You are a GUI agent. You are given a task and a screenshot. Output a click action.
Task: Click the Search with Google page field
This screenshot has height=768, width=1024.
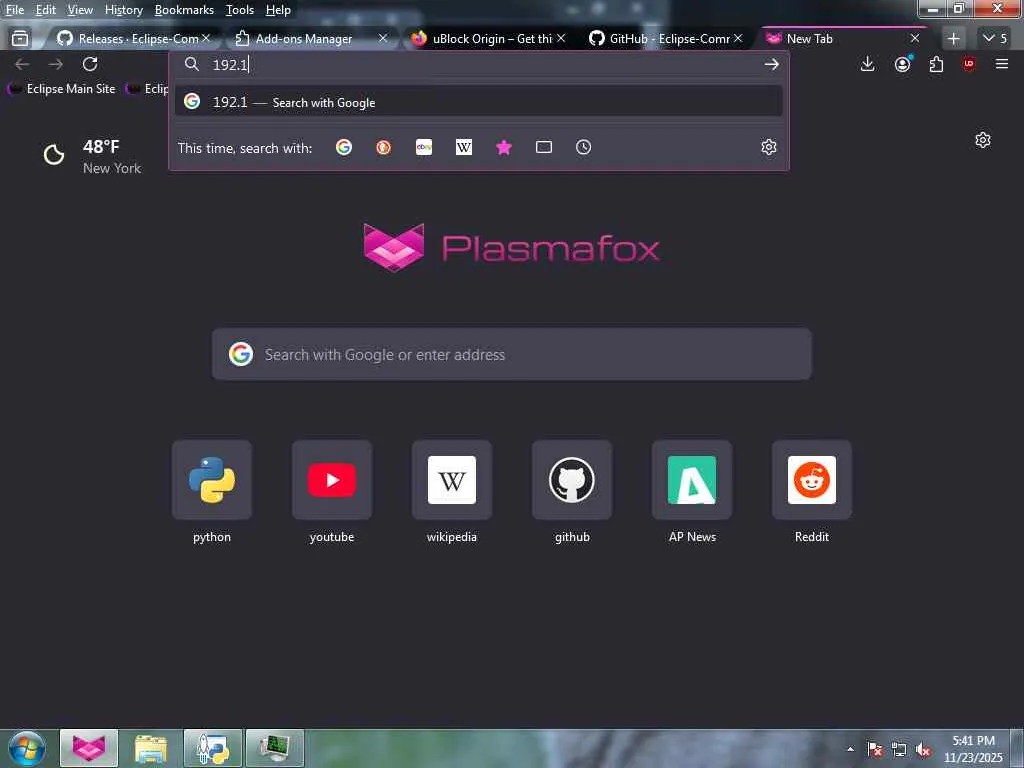511,354
